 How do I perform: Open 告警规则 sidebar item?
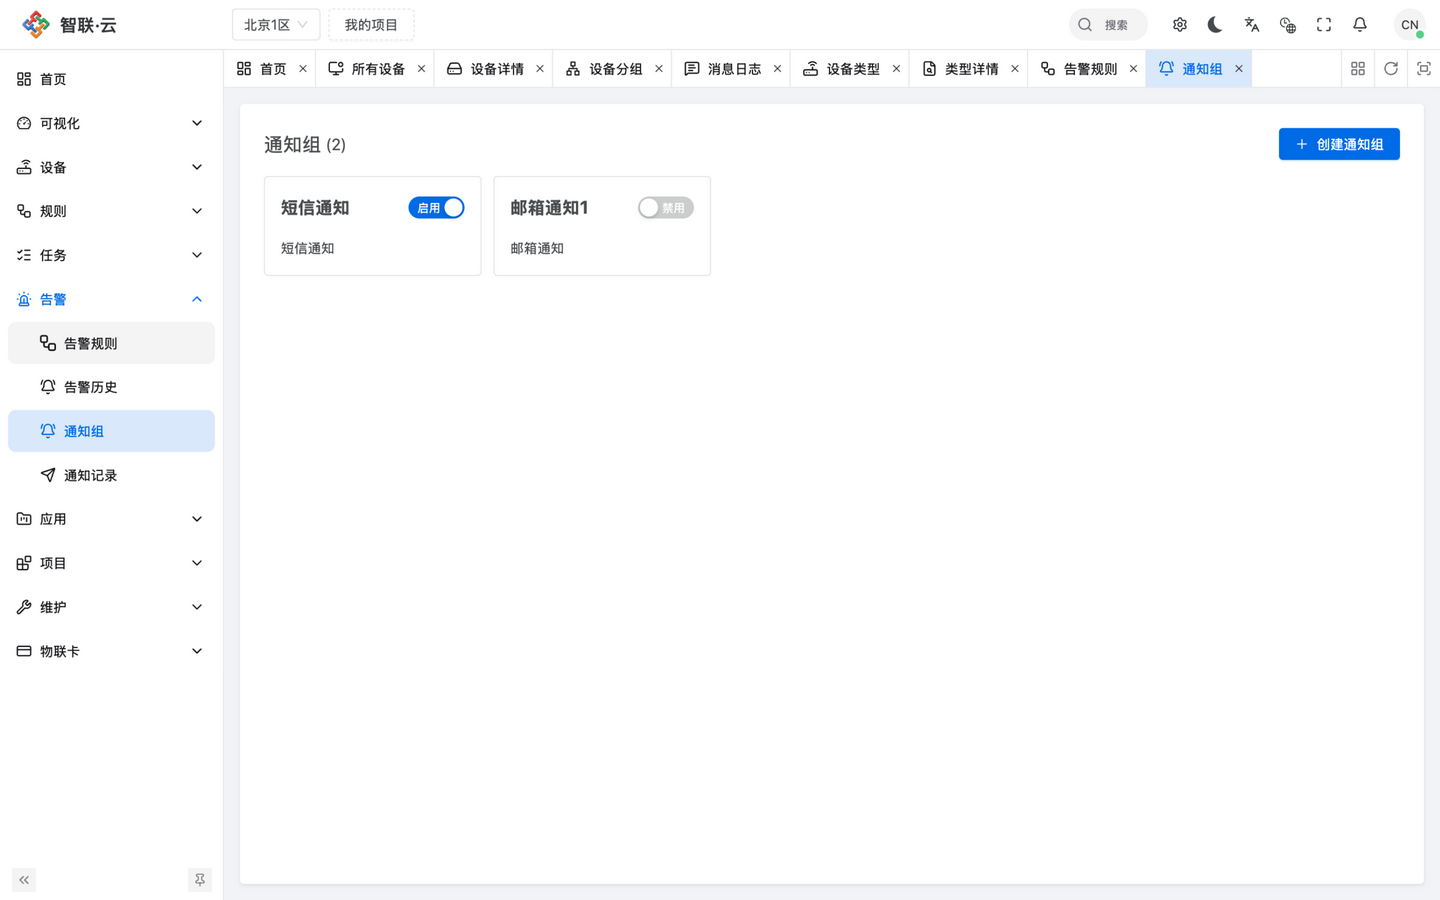111,343
